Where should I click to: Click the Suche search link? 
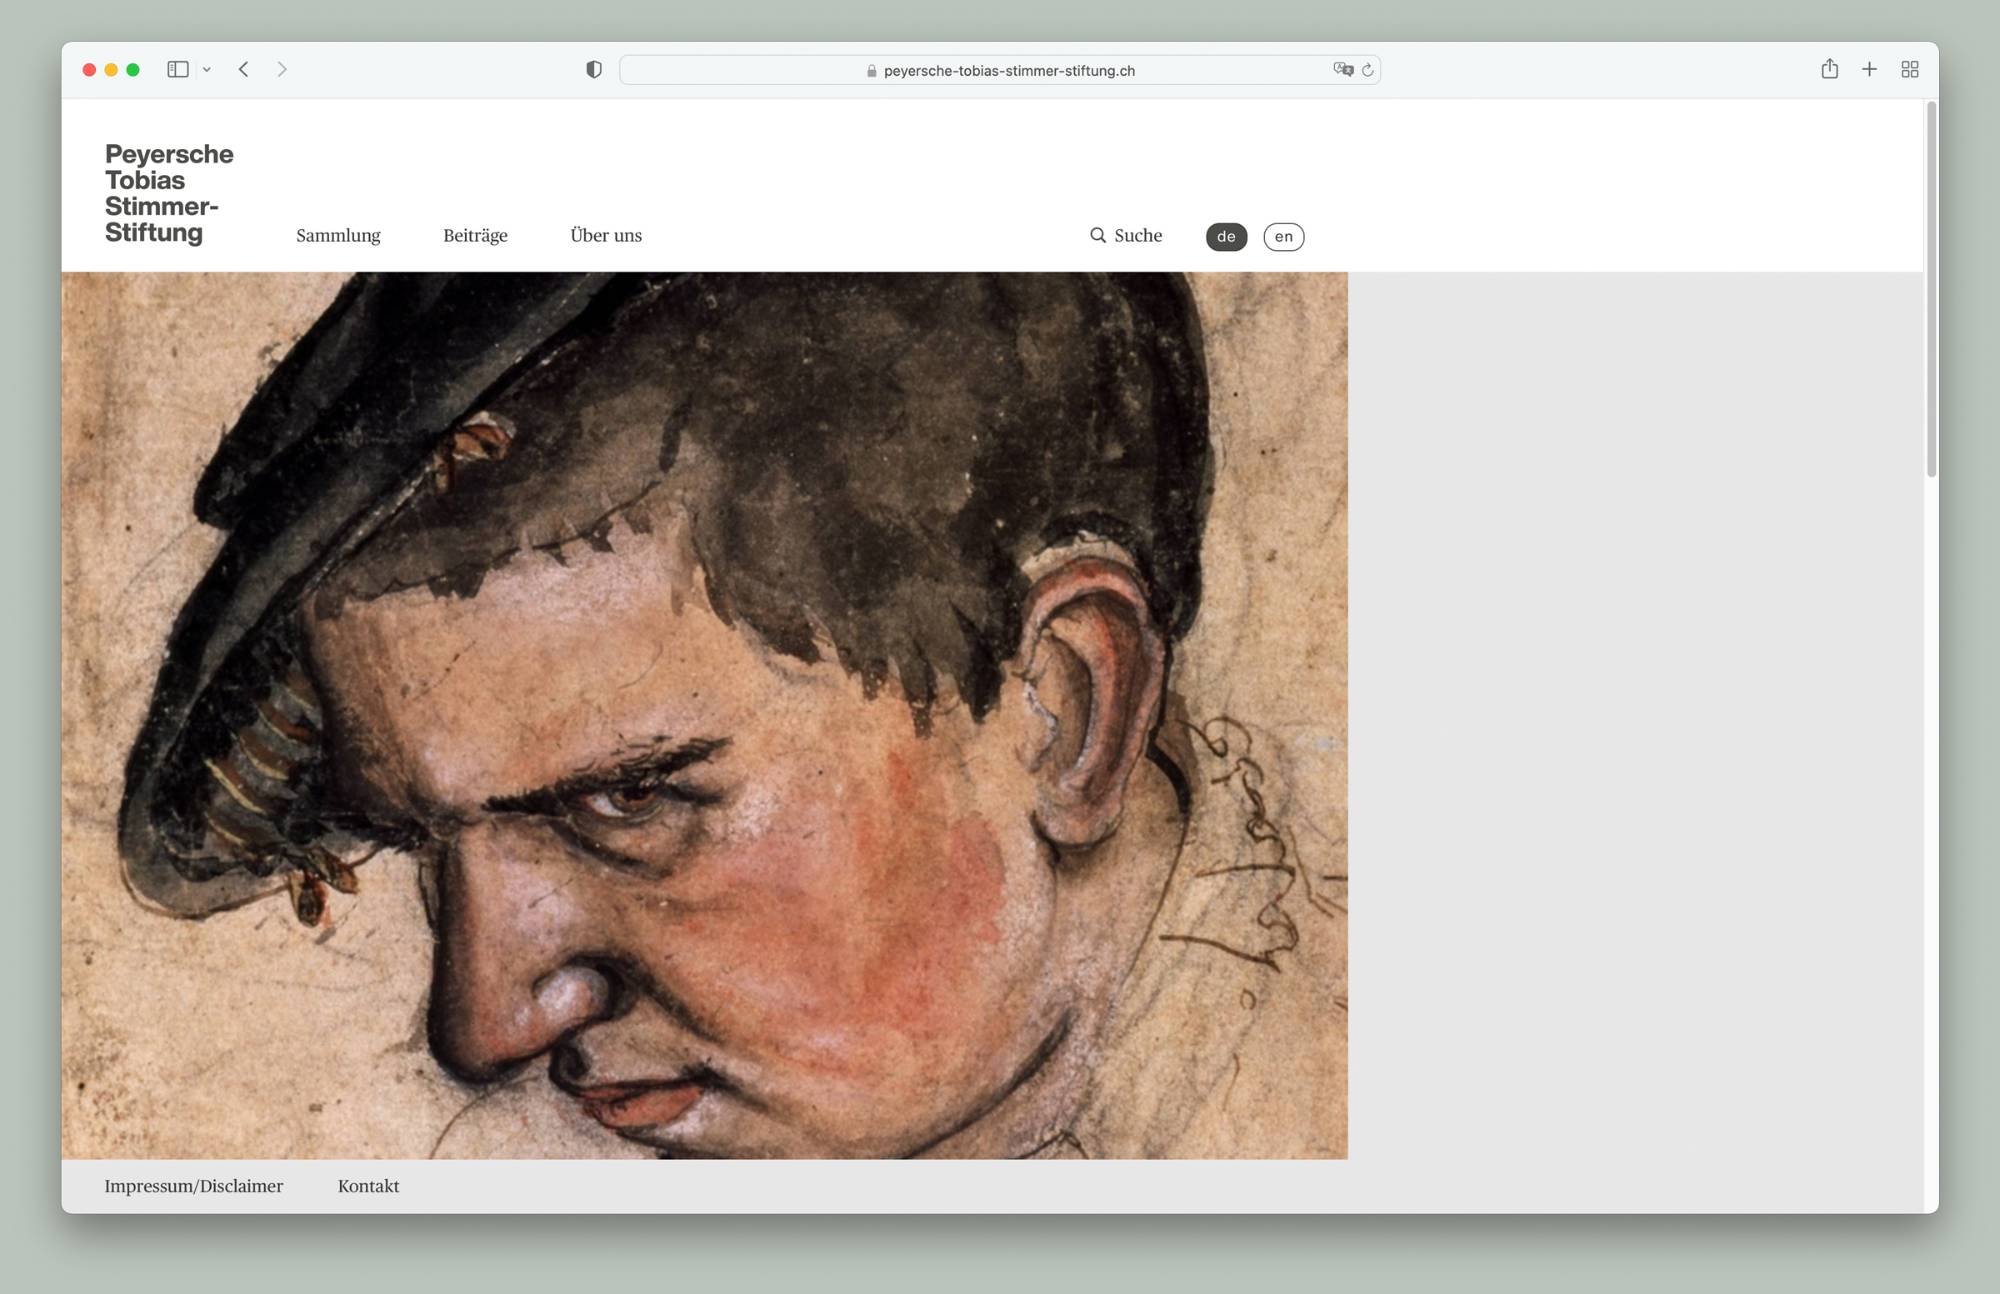pos(1138,235)
